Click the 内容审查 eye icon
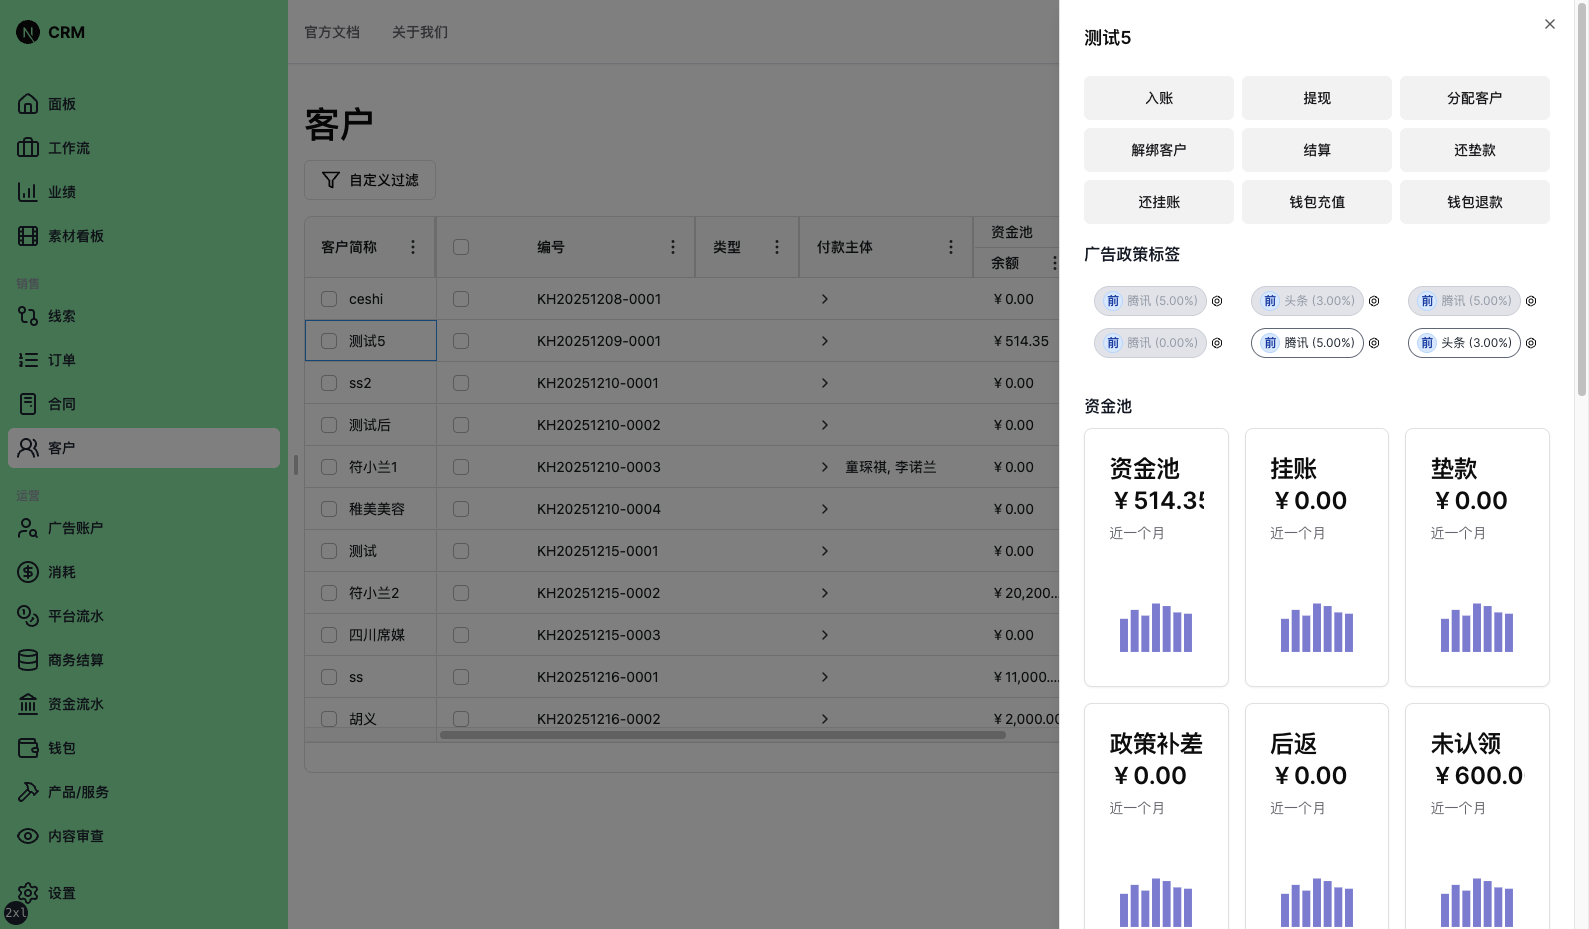 [x=28, y=836]
